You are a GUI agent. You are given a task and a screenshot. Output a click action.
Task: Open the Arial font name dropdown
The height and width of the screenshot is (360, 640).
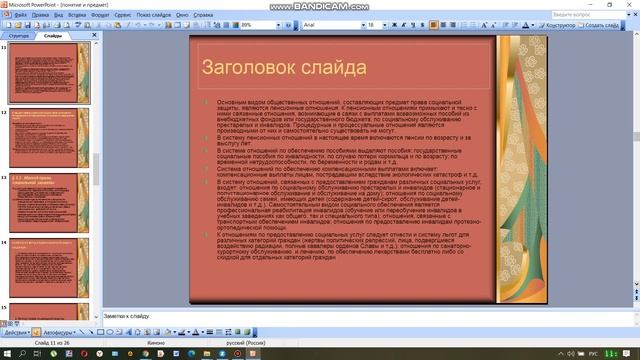(363, 25)
